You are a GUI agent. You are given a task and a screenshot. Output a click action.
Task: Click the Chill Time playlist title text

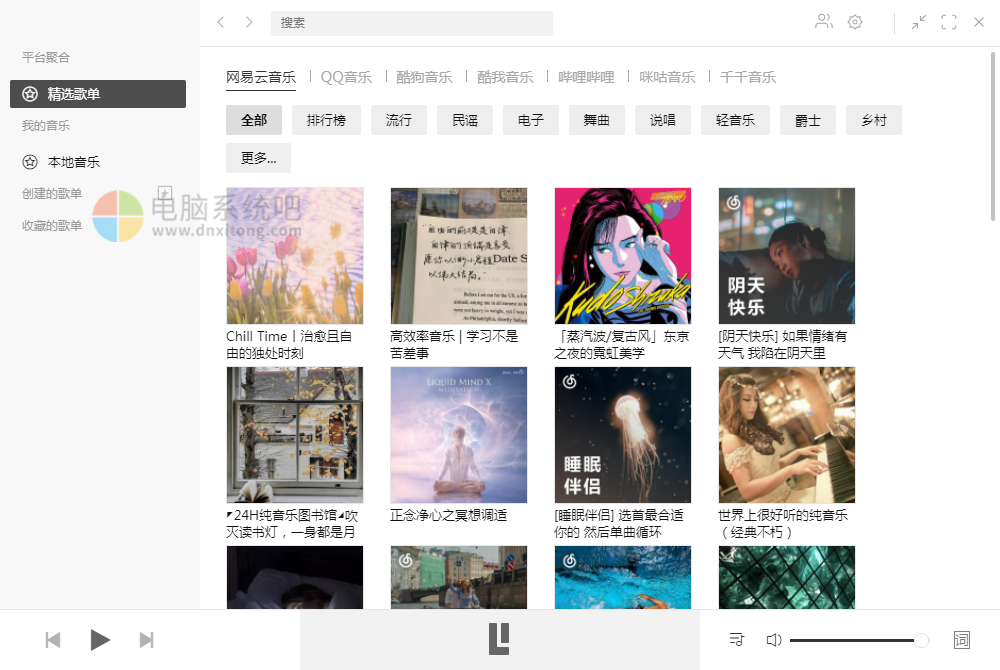tap(289, 344)
